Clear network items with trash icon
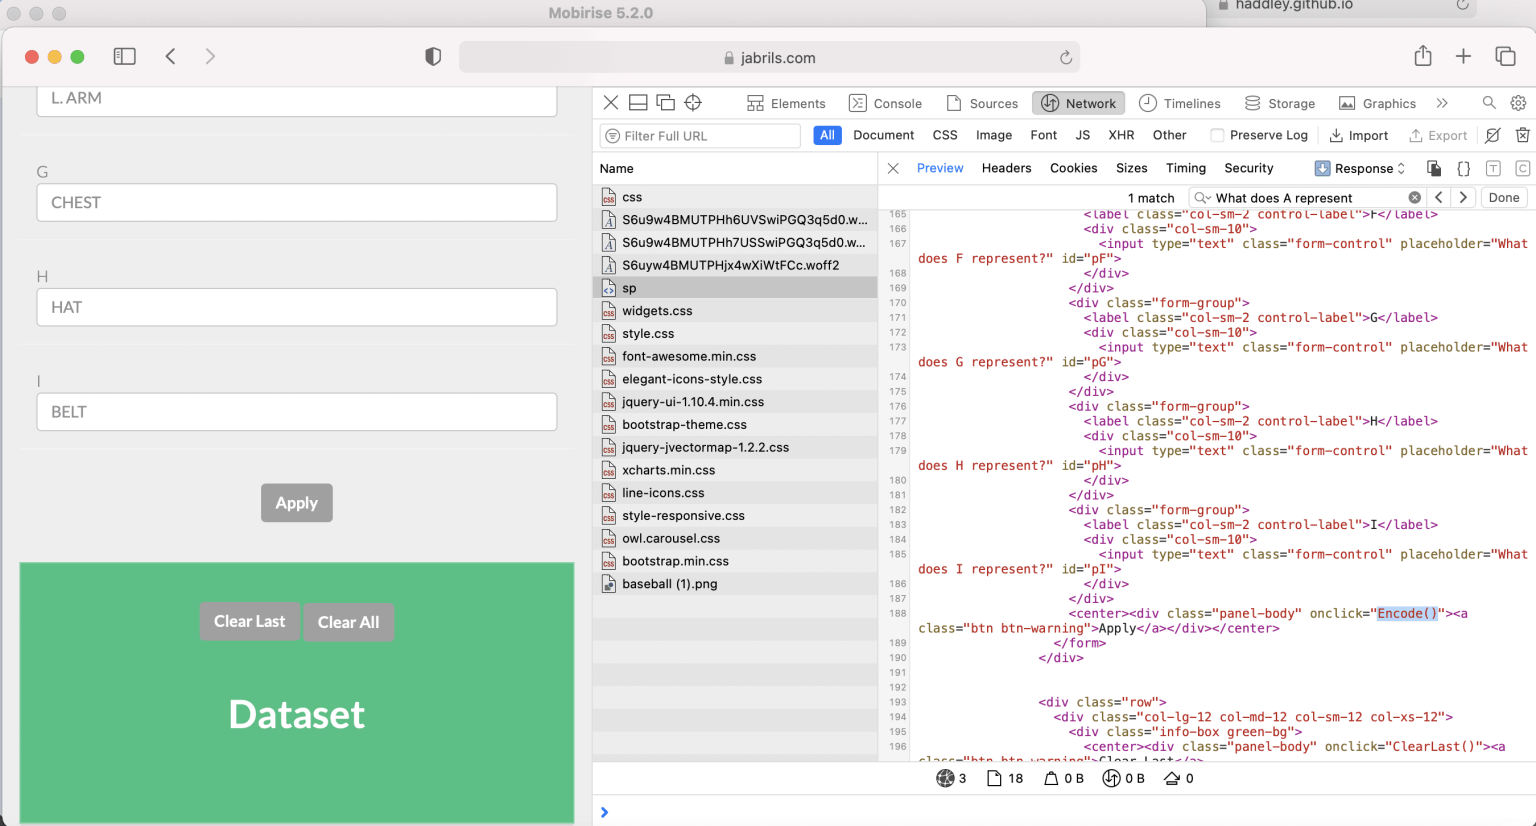 click(x=1522, y=135)
